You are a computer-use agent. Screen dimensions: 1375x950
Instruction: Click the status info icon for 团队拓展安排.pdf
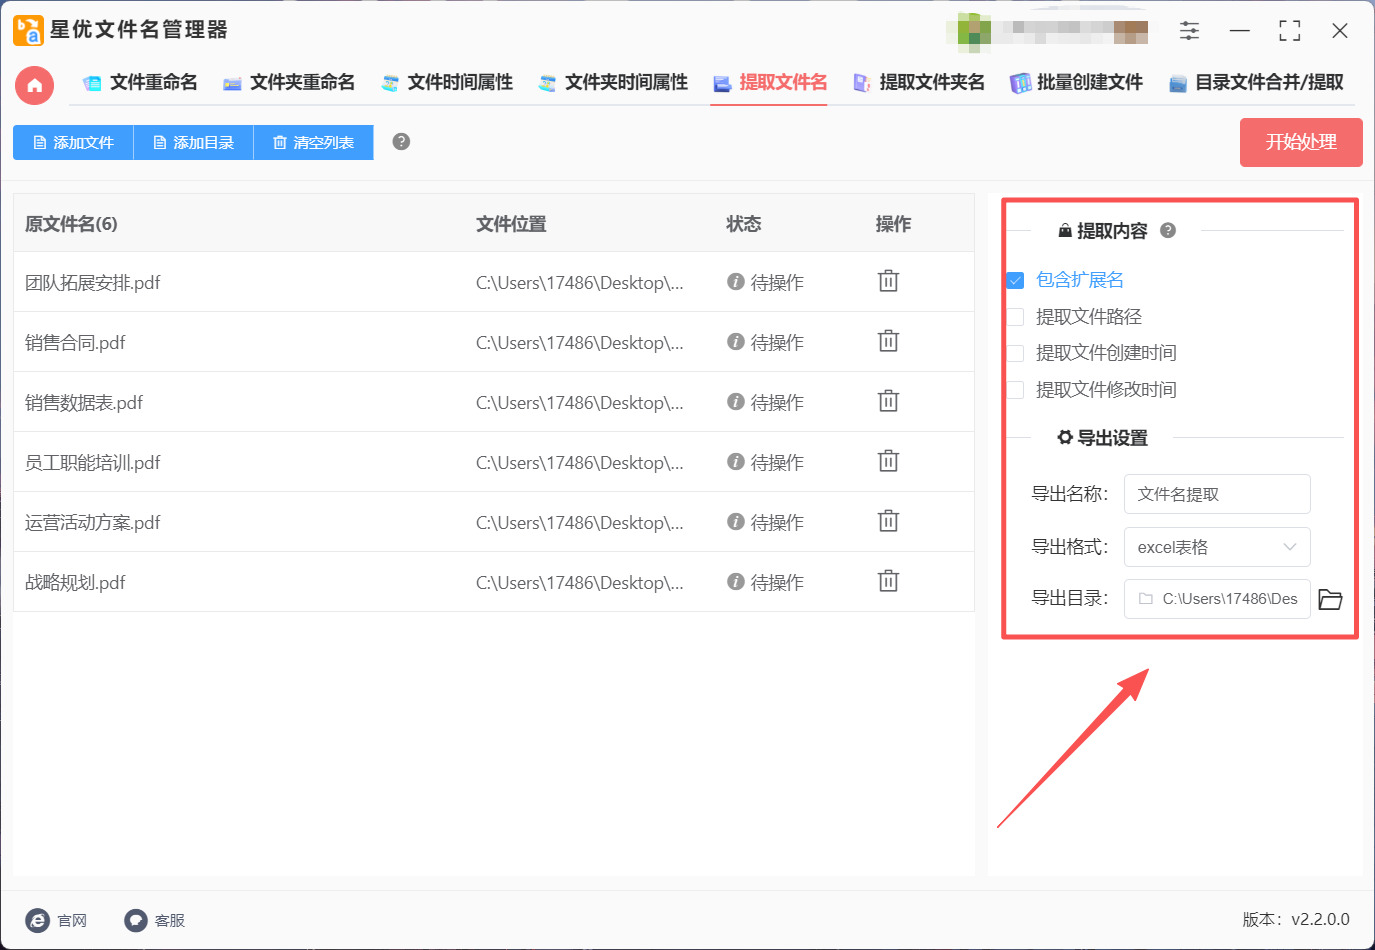[x=736, y=282]
